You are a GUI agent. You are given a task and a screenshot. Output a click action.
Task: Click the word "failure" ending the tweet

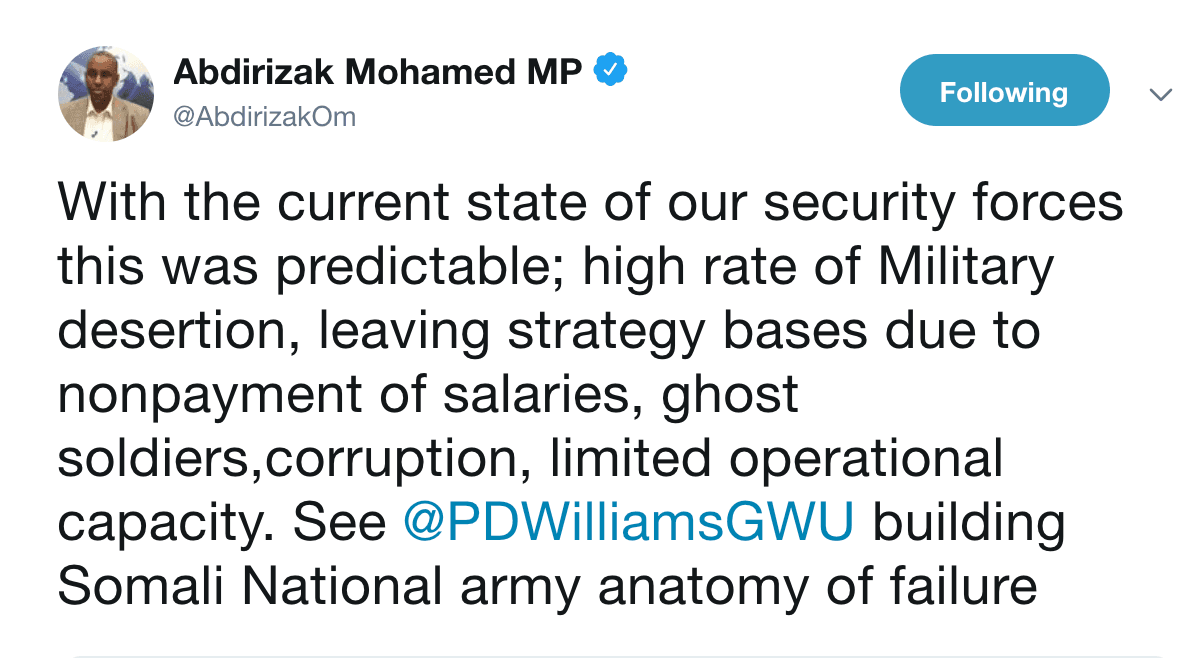[x=960, y=587]
